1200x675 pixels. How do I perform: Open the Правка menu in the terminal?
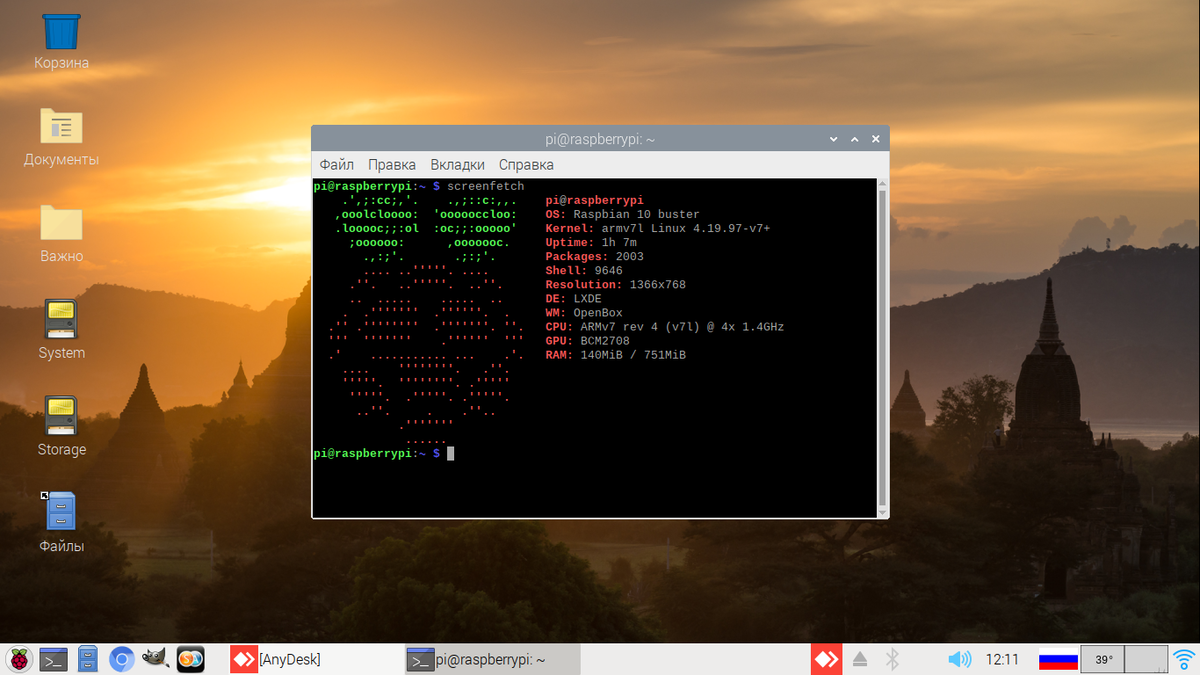click(391, 164)
